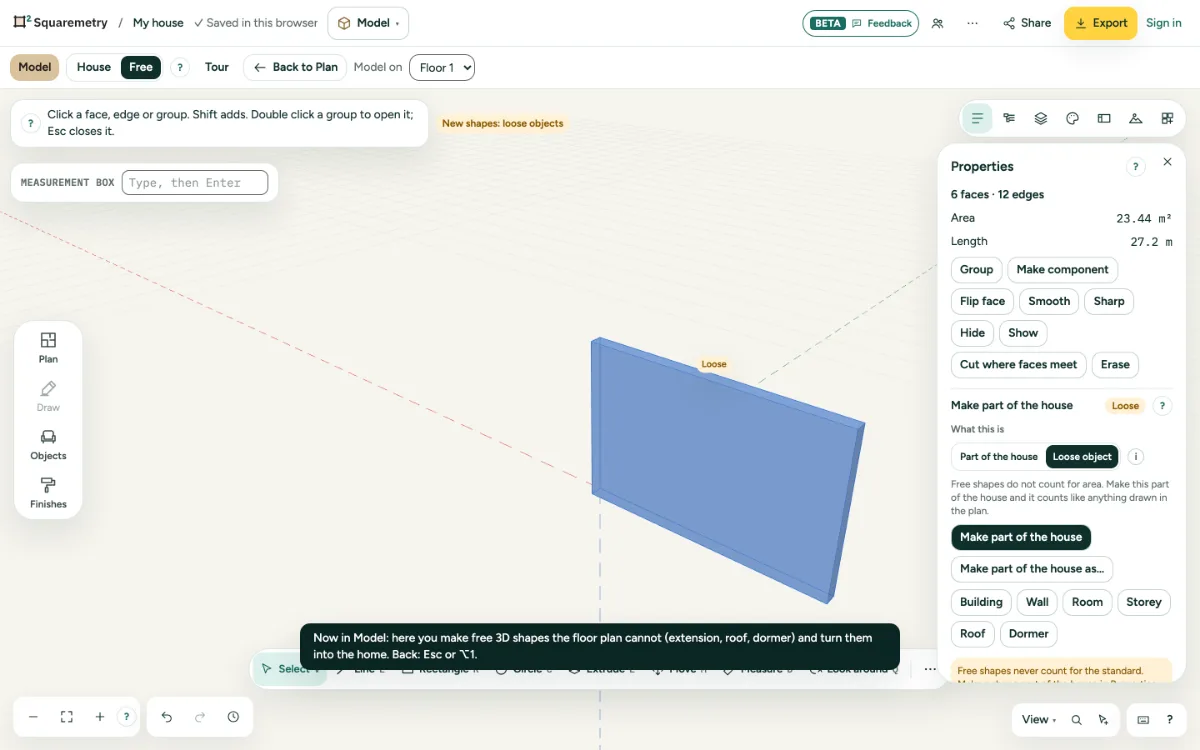Click the Sign in link
Screen dimensions: 1200x750
pyautogui.click(x=1164, y=23)
